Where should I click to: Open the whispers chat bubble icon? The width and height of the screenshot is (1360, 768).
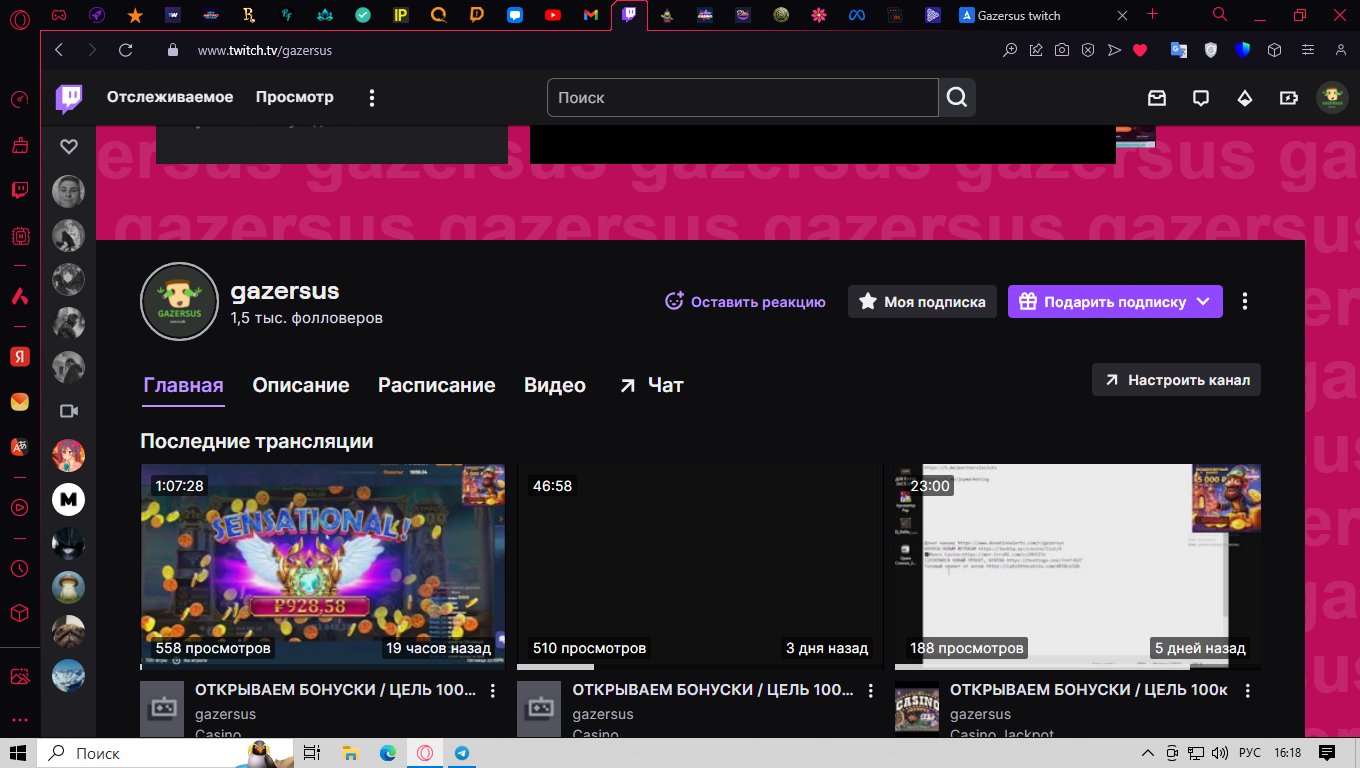coord(1201,98)
